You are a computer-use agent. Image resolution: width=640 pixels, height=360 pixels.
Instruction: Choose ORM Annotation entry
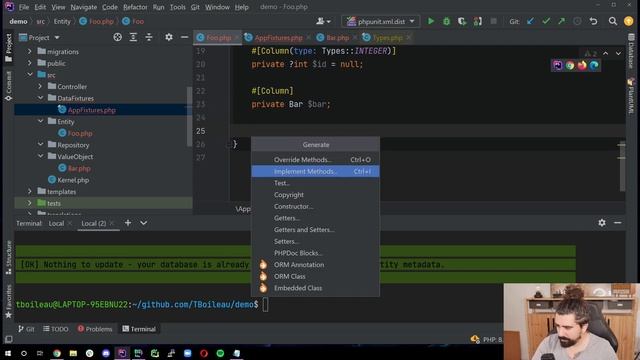[x=316, y=264]
